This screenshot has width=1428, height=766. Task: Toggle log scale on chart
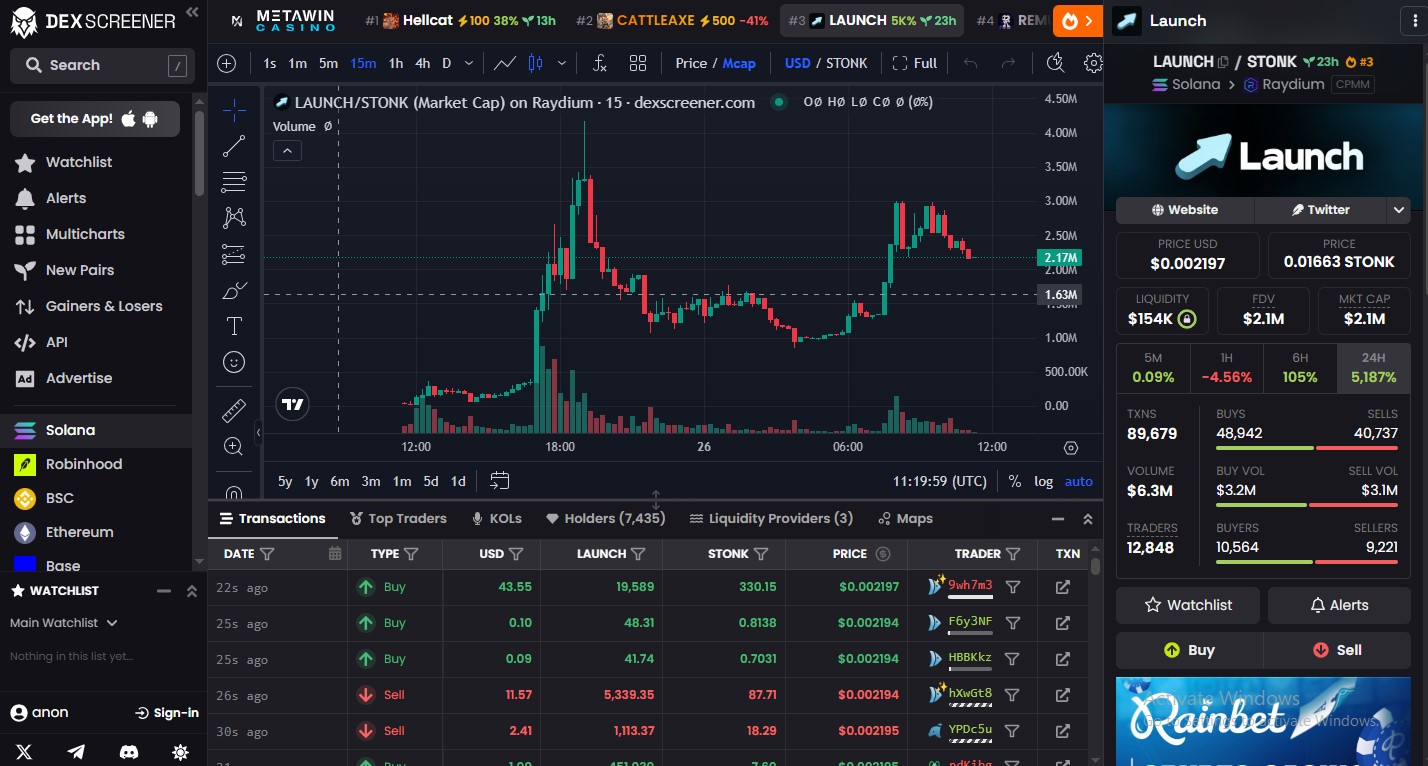[1043, 481]
